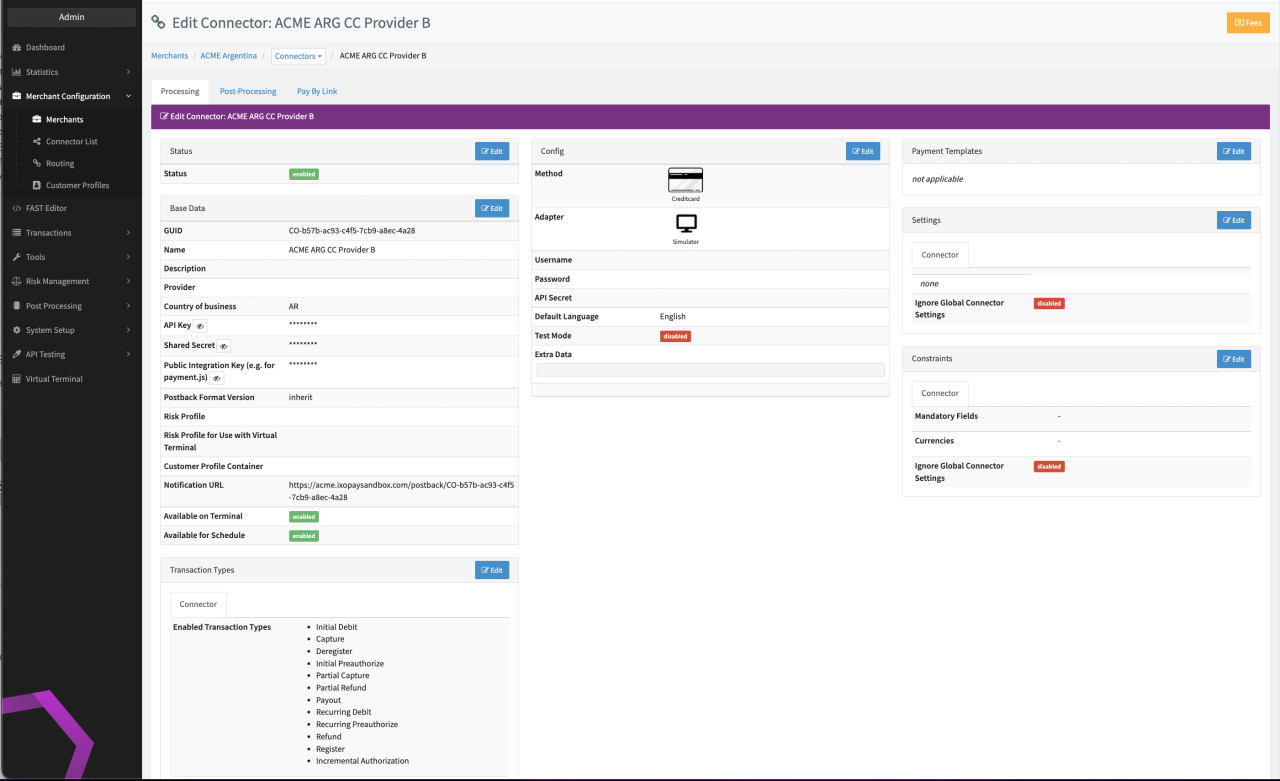Open the FAST Editor sidebar item
1280x781 pixels.
(46, 208)
